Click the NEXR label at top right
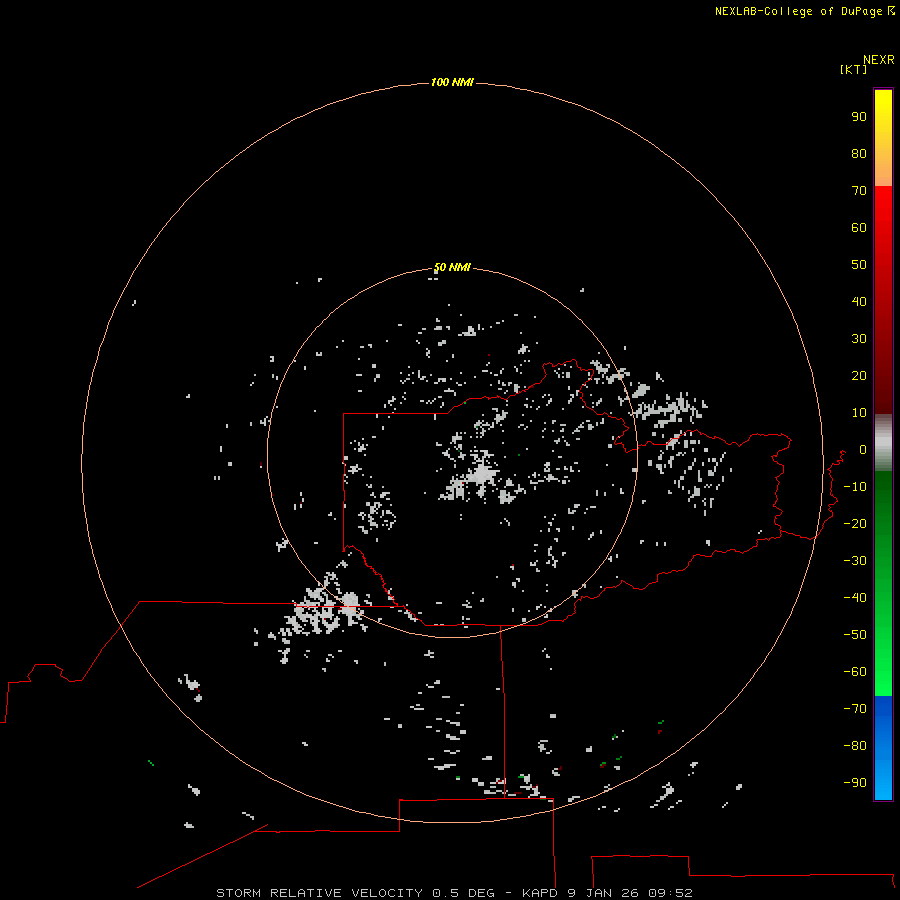 click(879, 60)
